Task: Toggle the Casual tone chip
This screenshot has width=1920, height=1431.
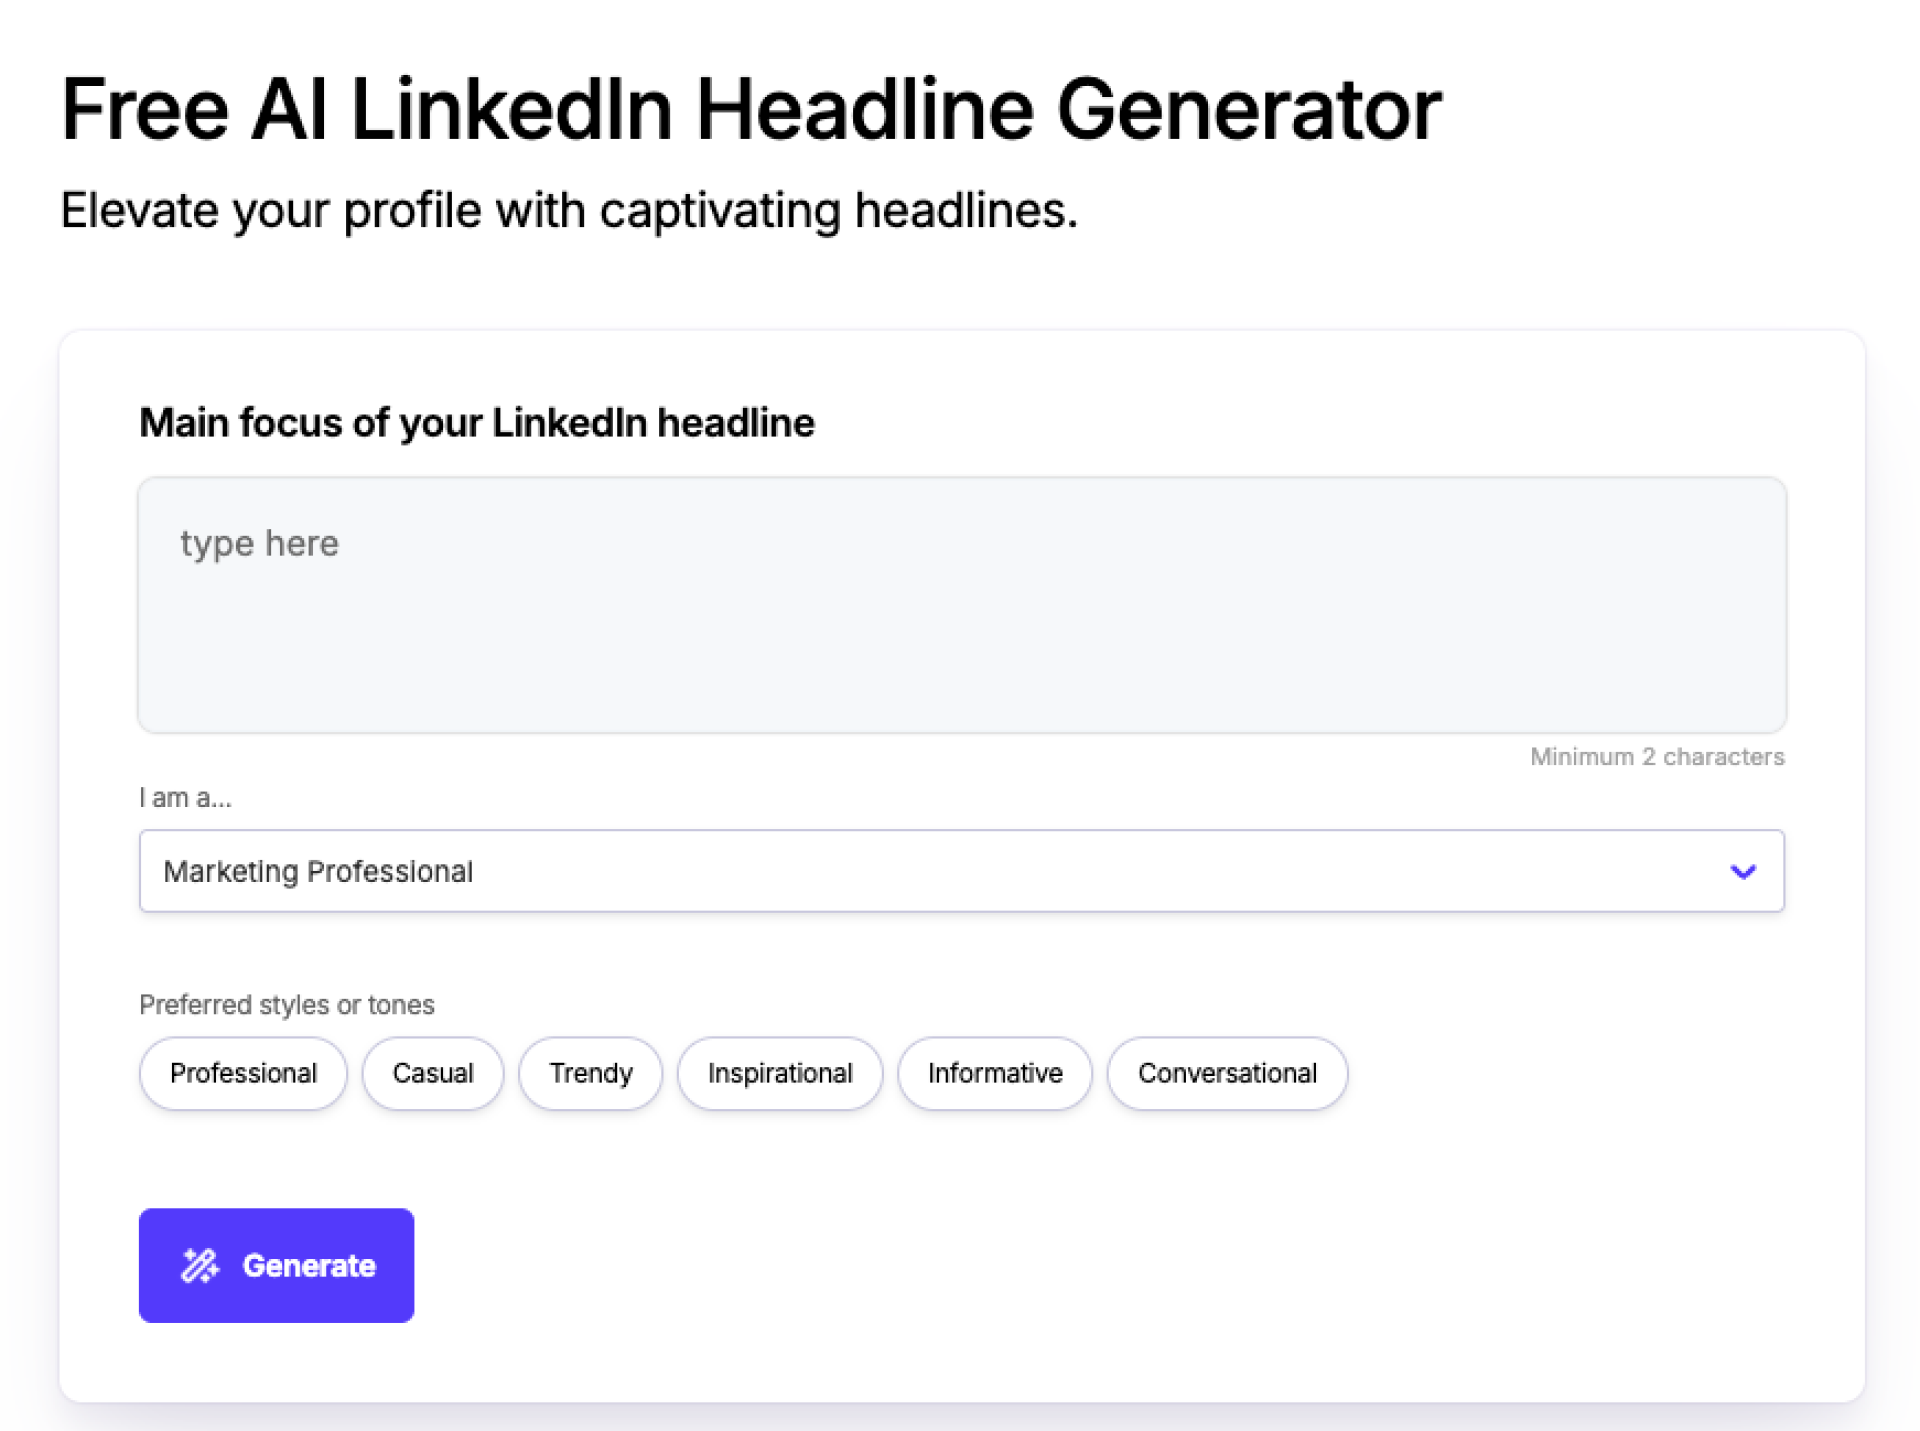Action: [432, 1073]
